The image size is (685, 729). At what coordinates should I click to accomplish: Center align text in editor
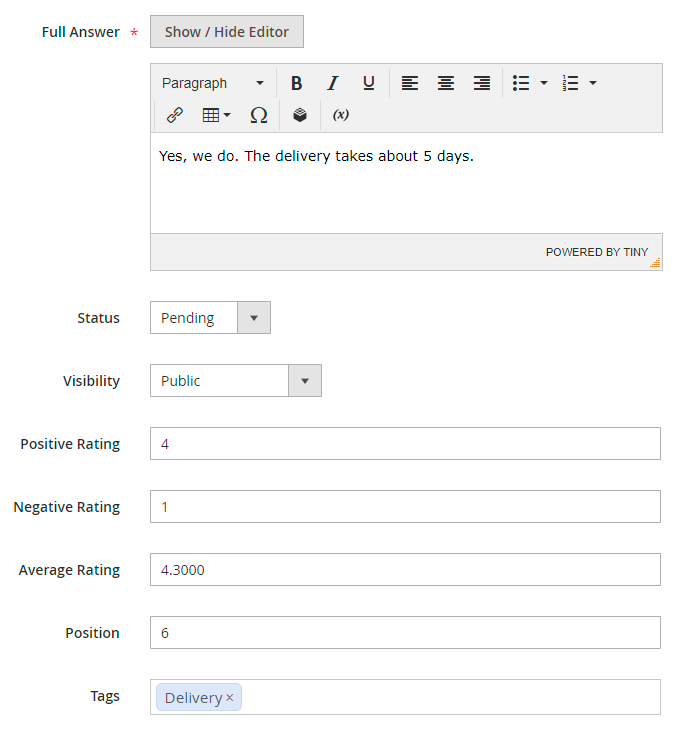[446, 83]
